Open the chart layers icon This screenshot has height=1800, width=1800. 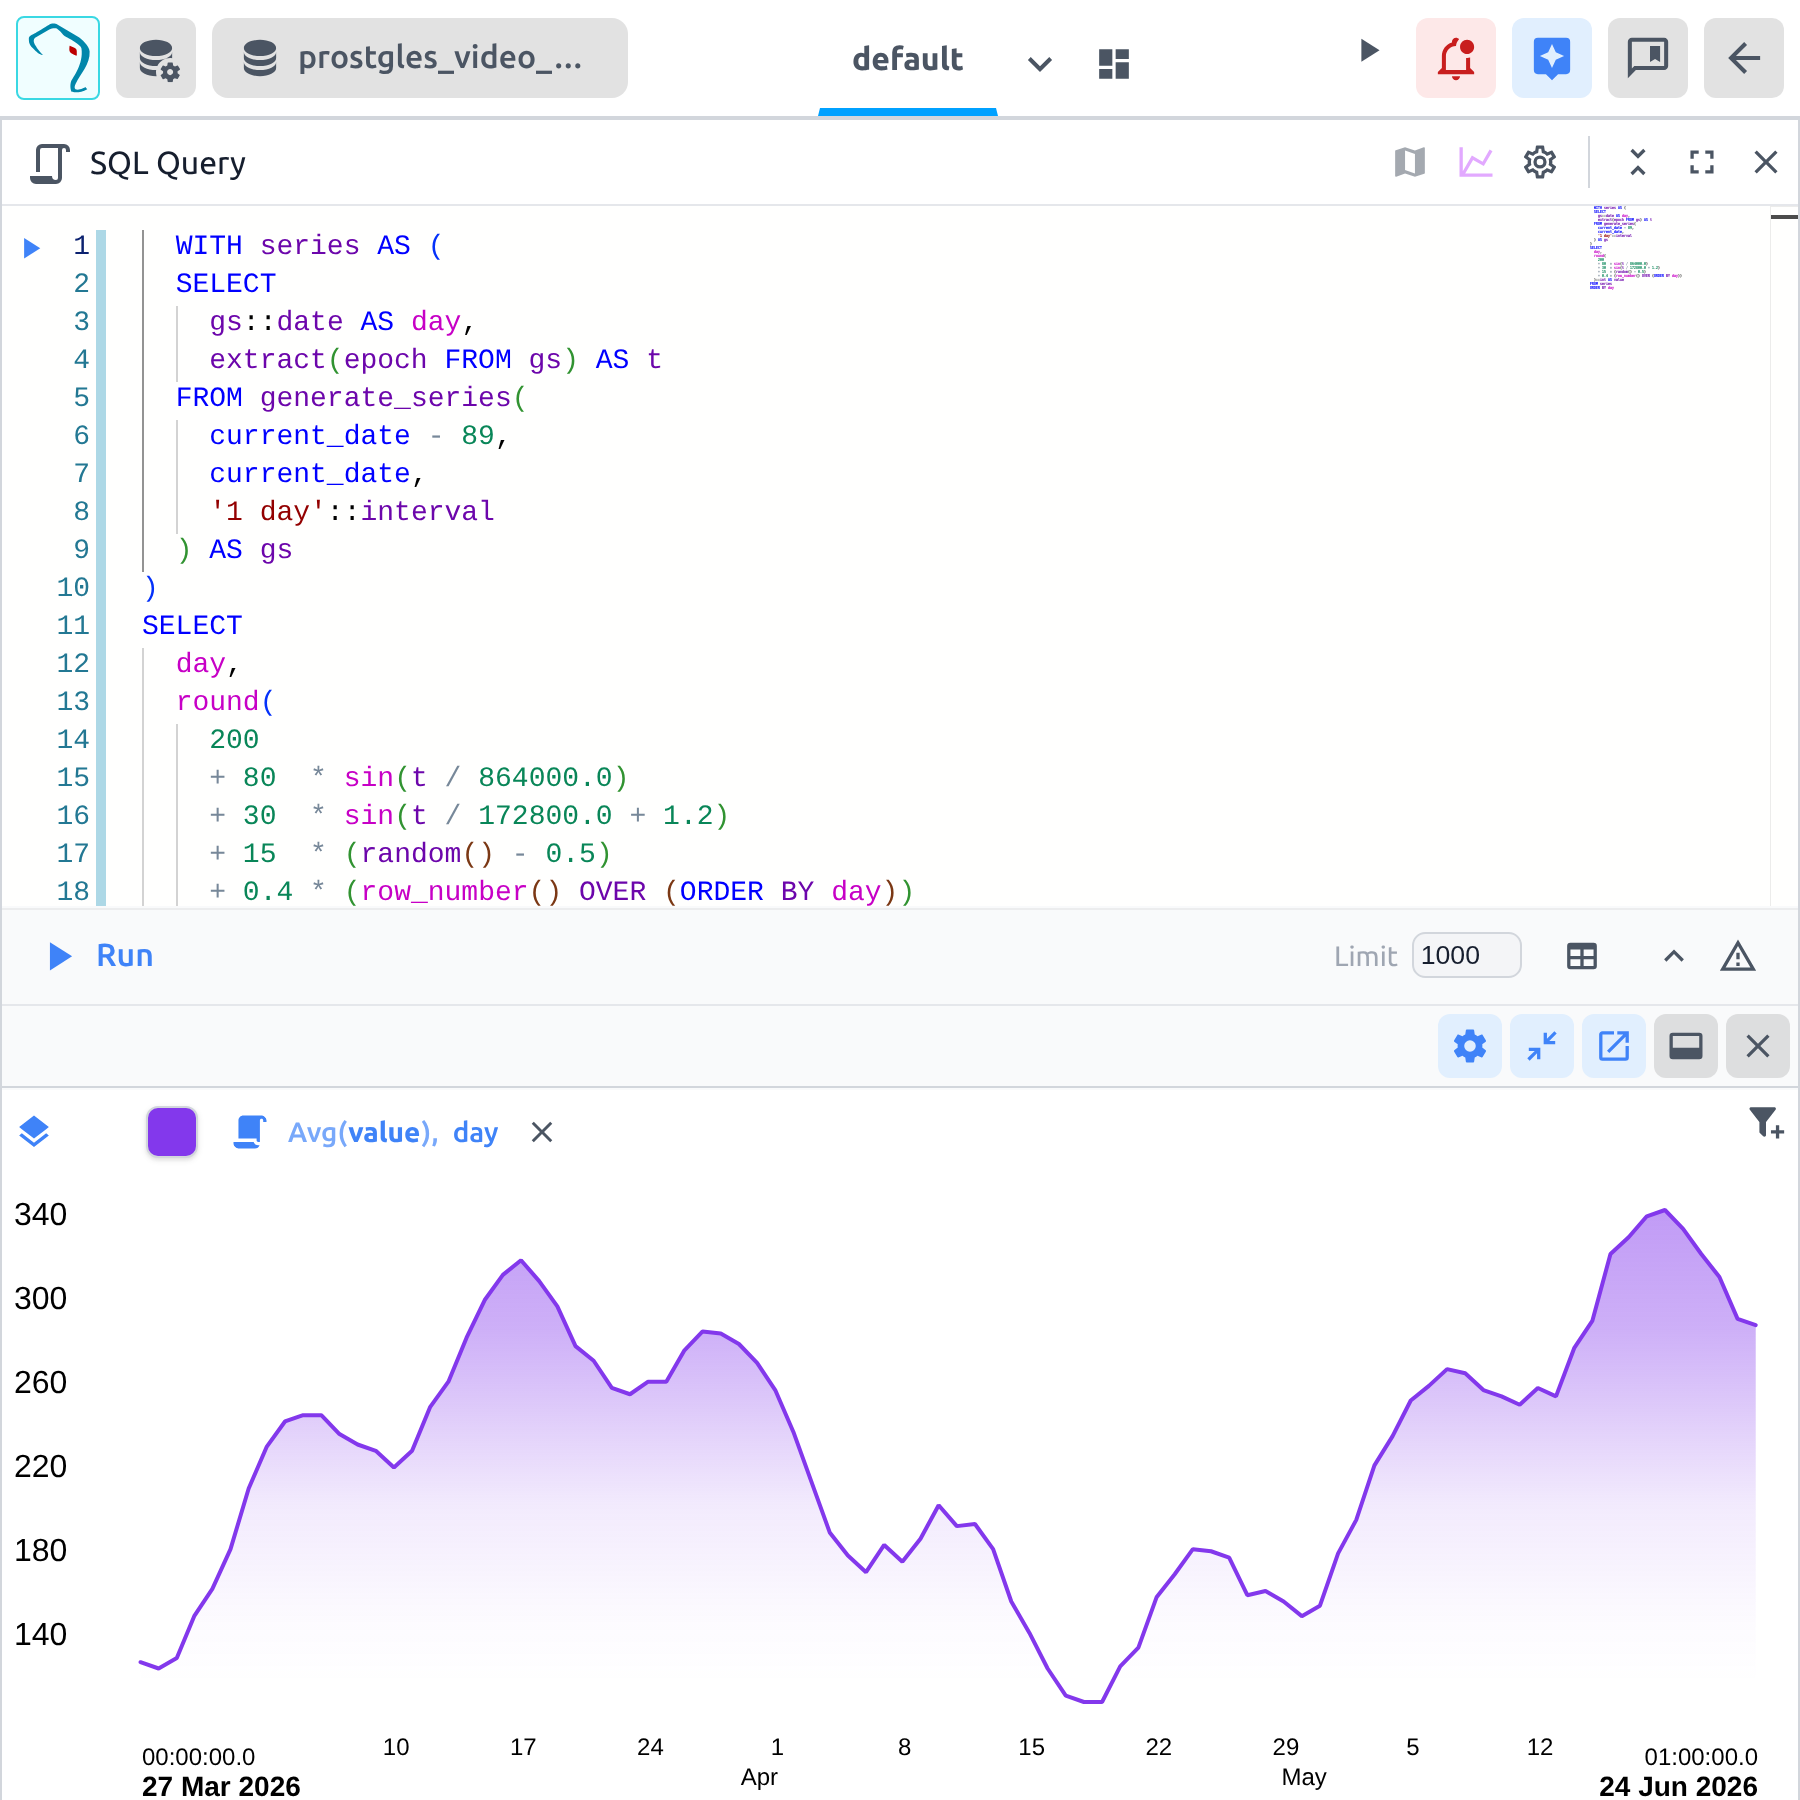(x=34, y=1132)
